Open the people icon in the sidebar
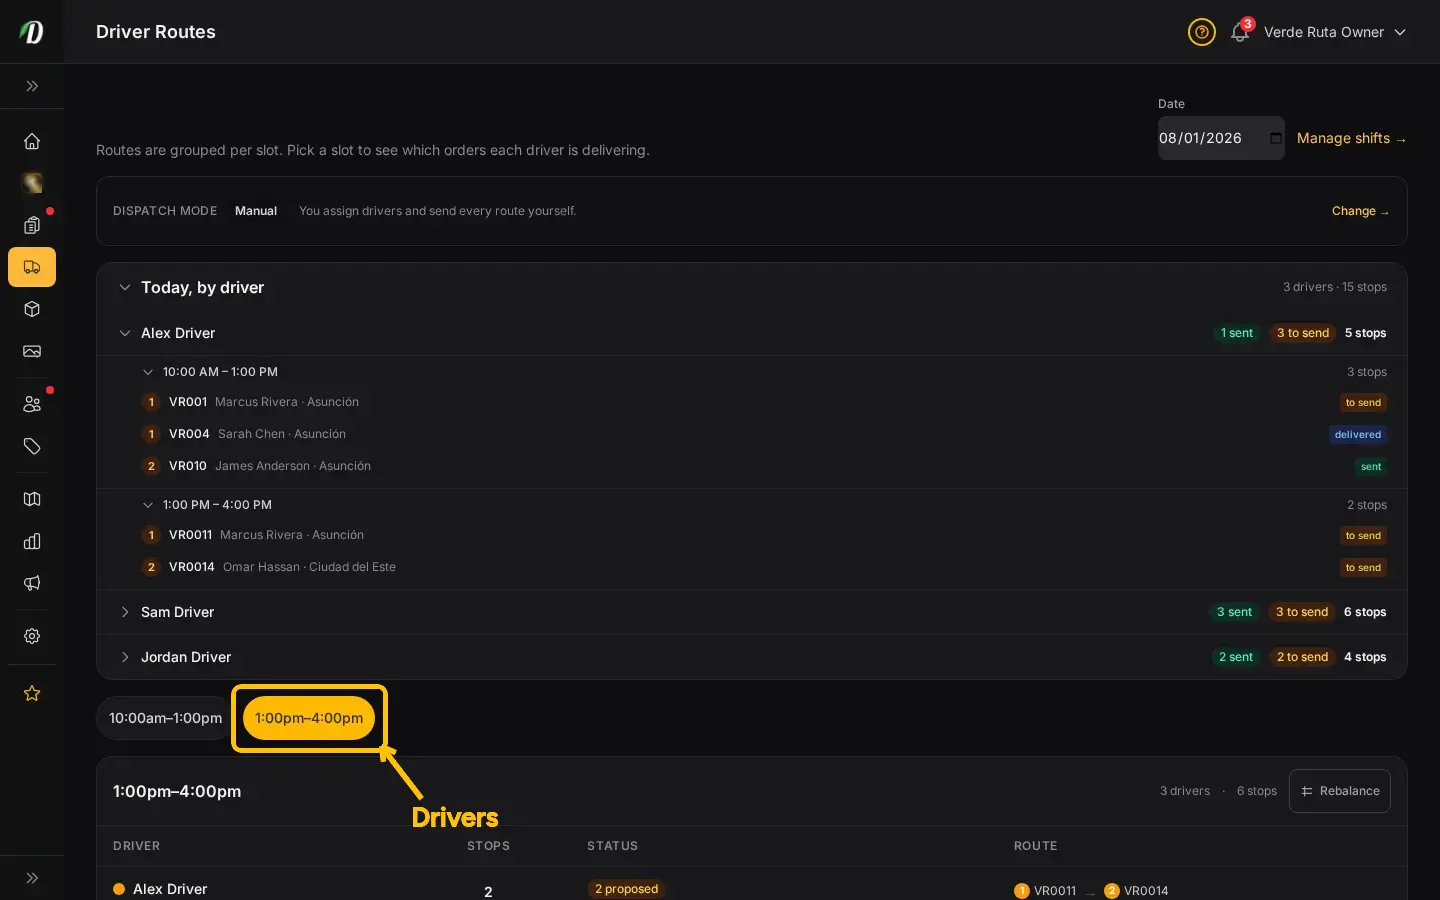The image size is (1440, 900). click(32, 404)
